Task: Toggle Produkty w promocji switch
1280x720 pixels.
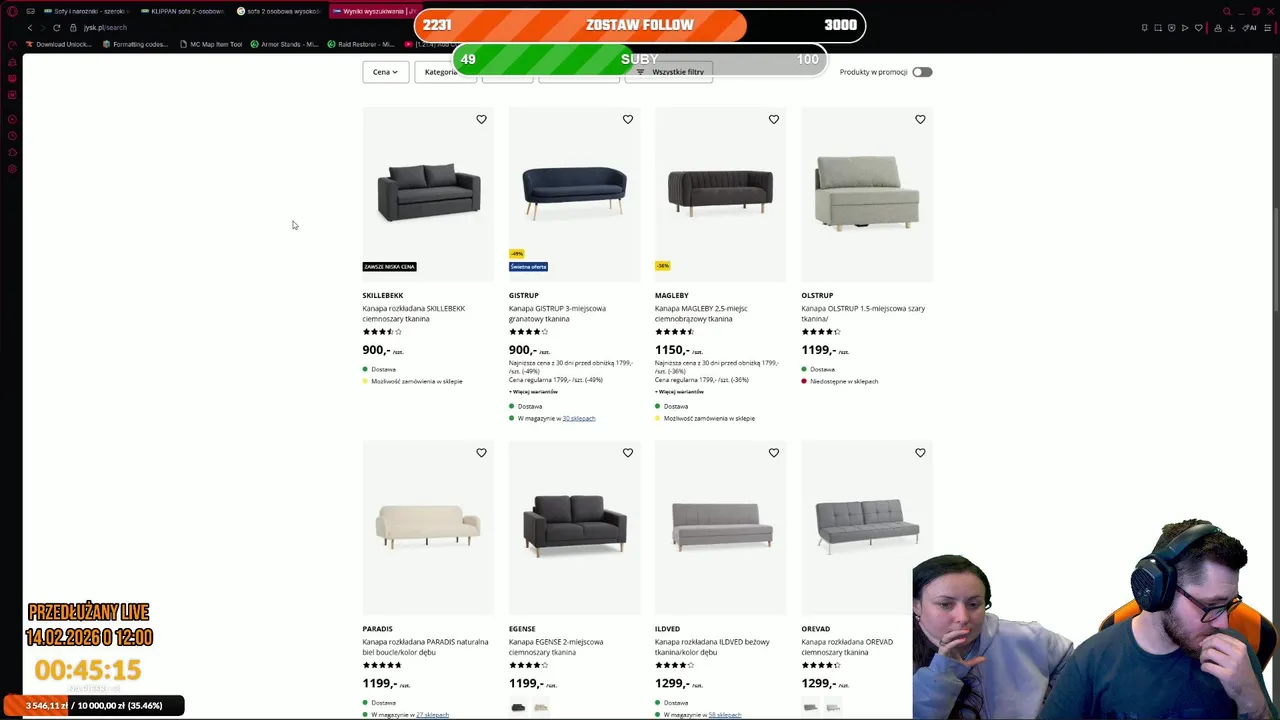Action: 922,72
